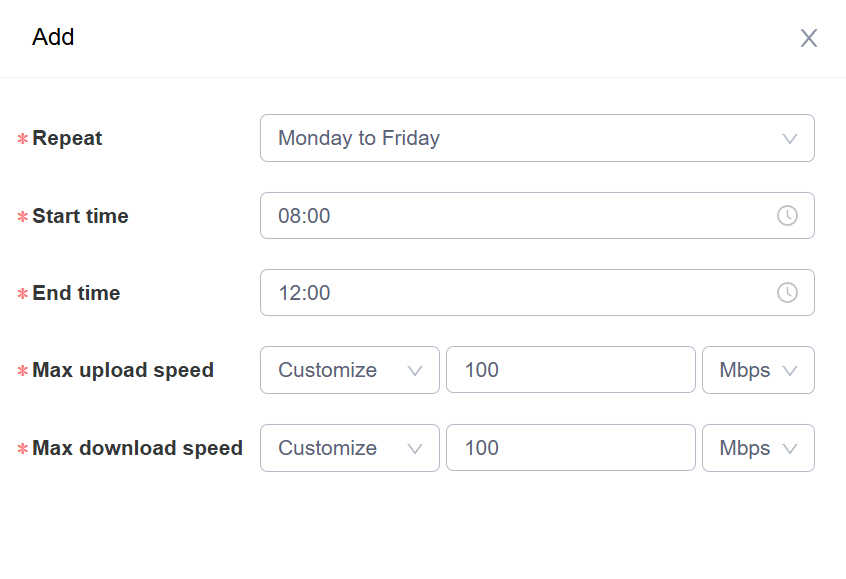
Task: Open the Repeat dropdown showing Monday to Friday
Action: (520, 138)
